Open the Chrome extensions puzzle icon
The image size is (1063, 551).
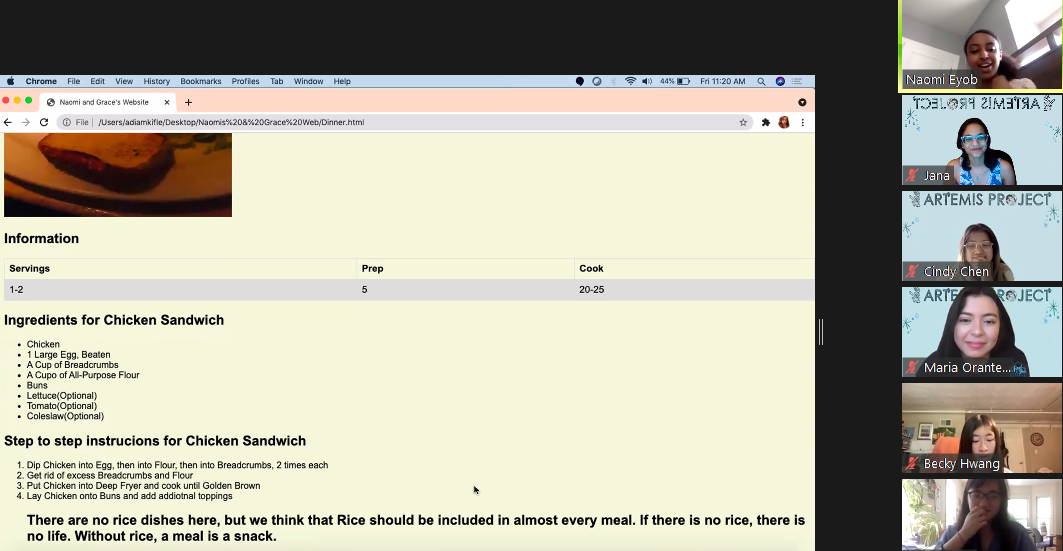(766, 122)
